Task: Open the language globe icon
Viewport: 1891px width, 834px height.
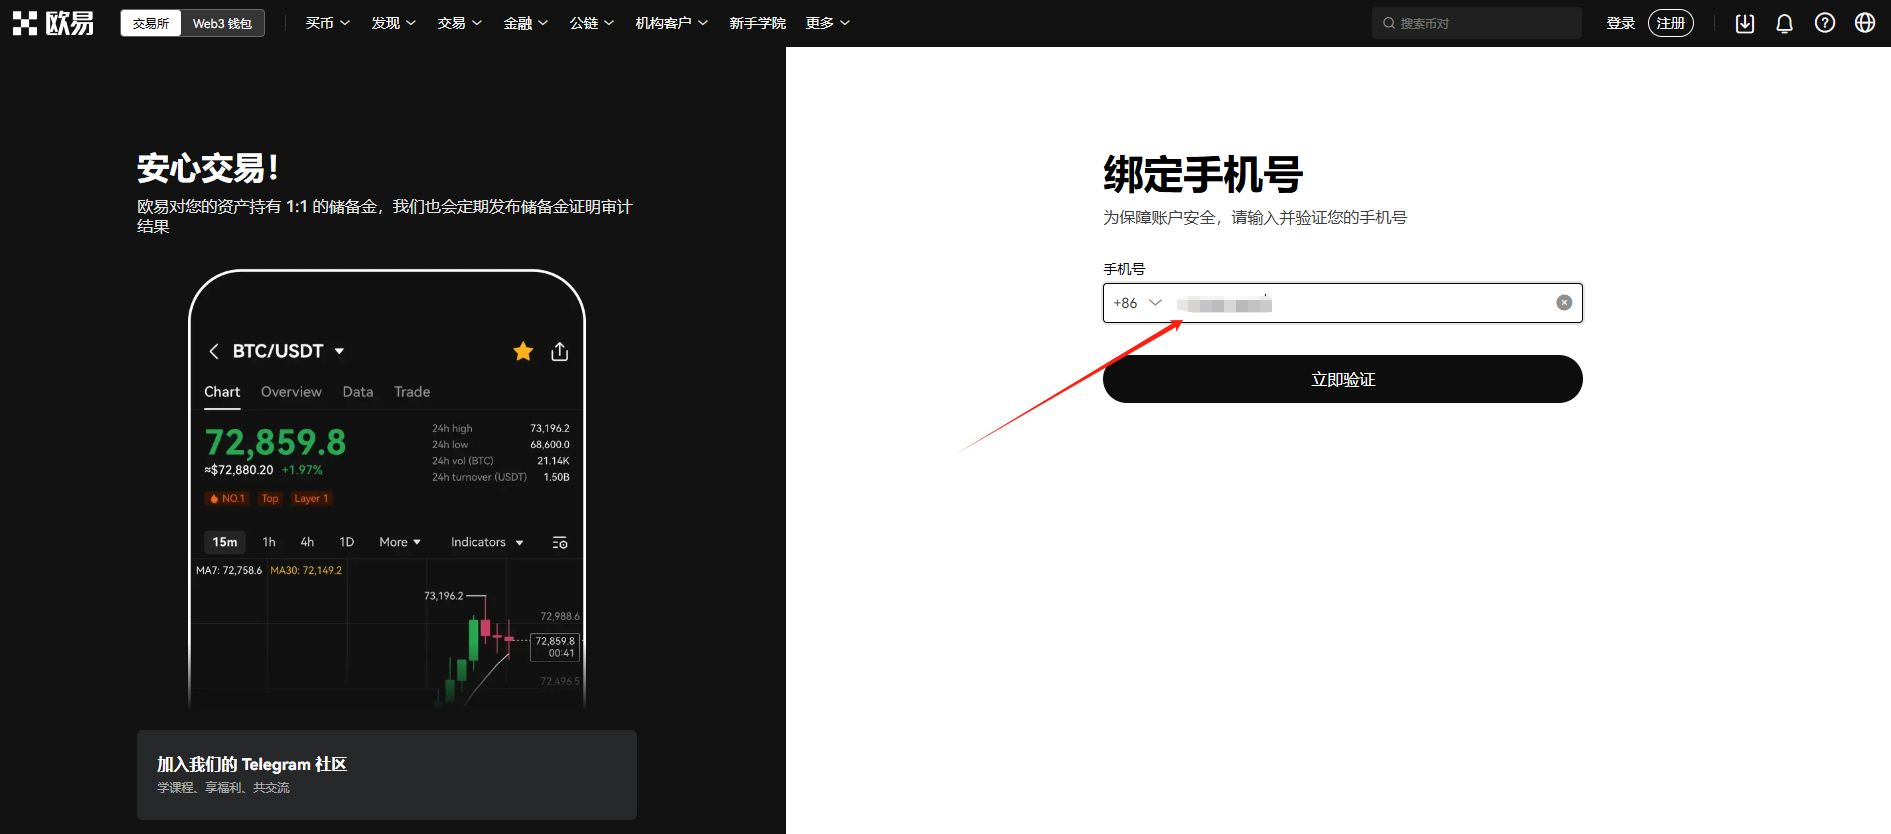Action: point(1865,23)
